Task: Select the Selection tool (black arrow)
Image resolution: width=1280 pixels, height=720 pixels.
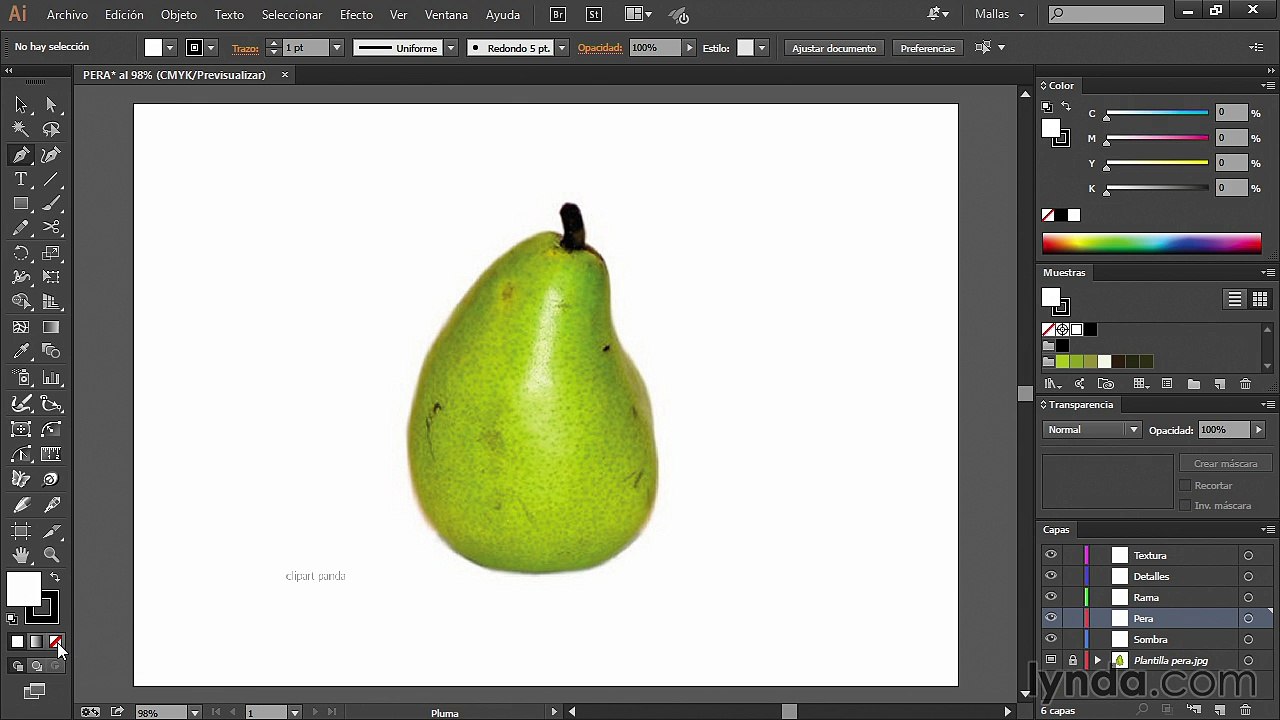Action: 21,105
